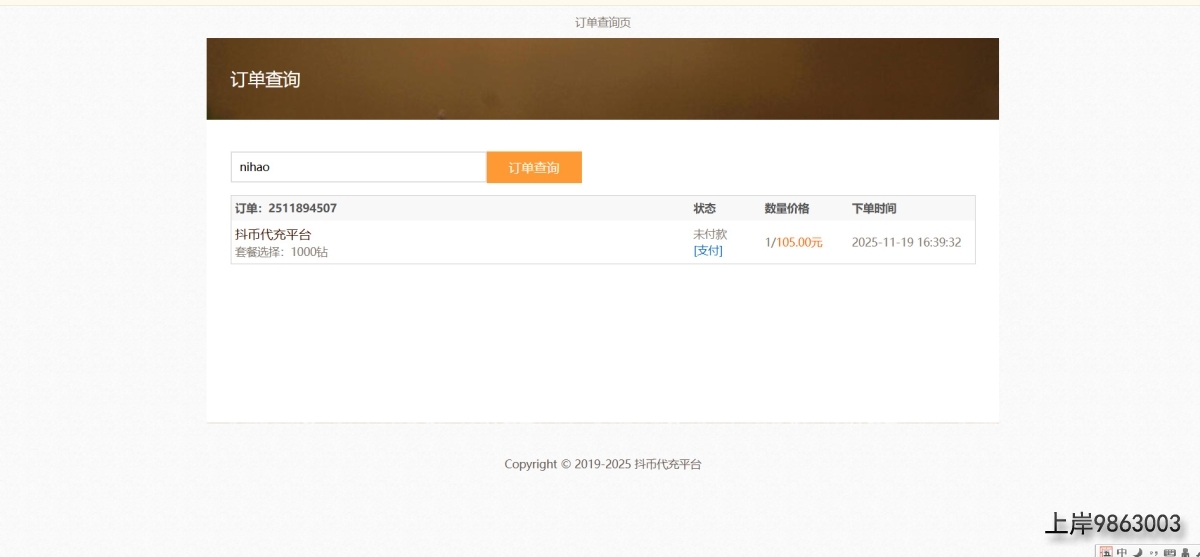1200x557 pixels.
Task: Click the [支付] pay link
Action: pyautogui.click(x=708, y=250)
